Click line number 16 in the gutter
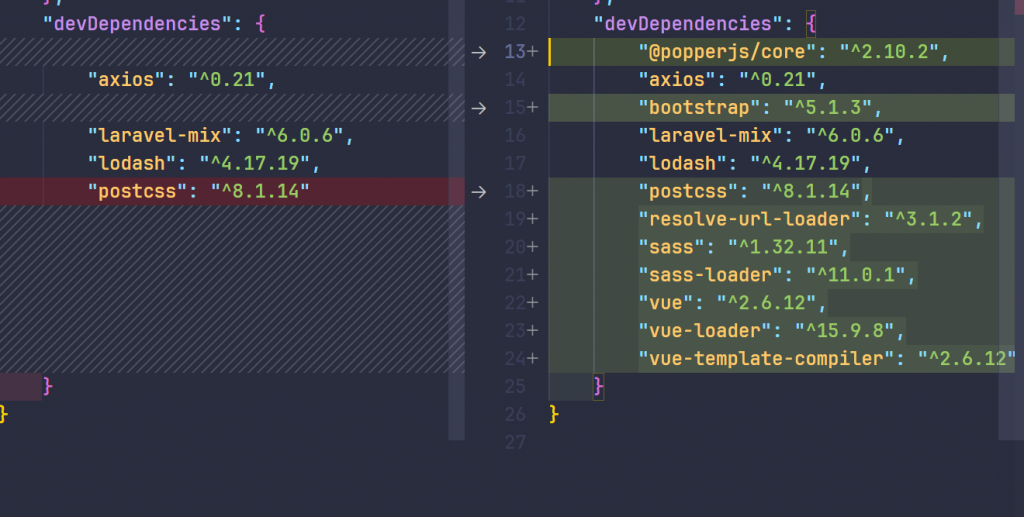1024x517 pixels. [515, 136]
